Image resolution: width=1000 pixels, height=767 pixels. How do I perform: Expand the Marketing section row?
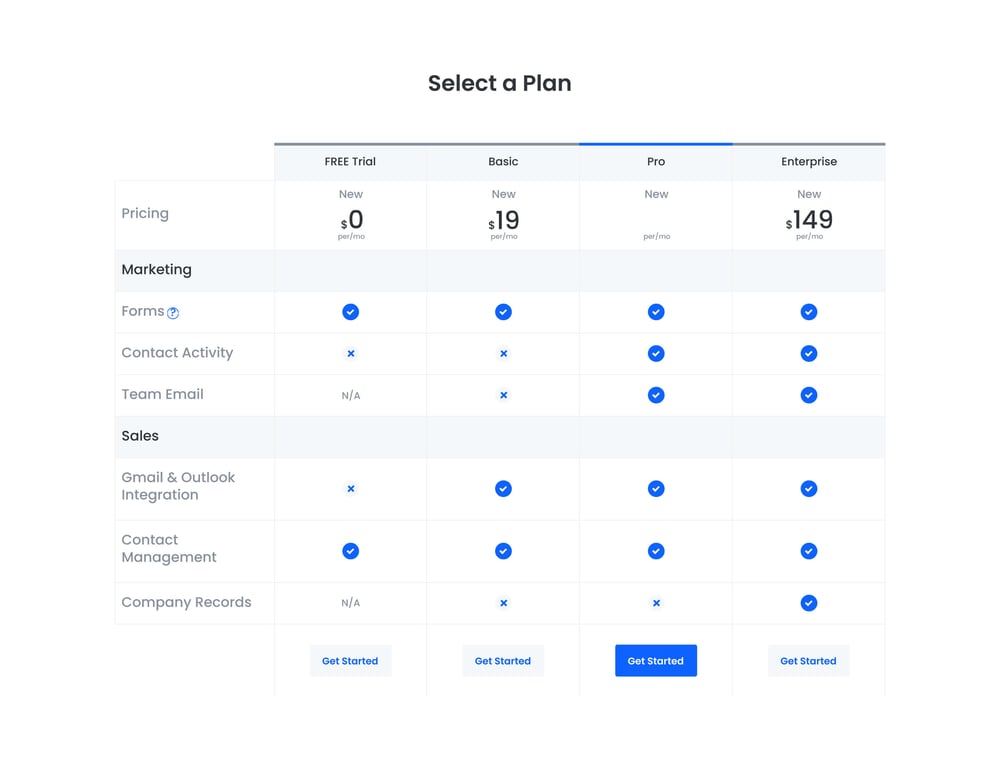tap(157, 270)
